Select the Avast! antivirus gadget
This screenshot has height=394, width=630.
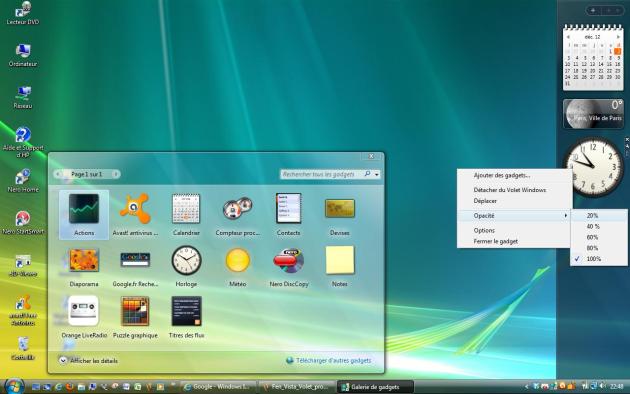(135, 214)
